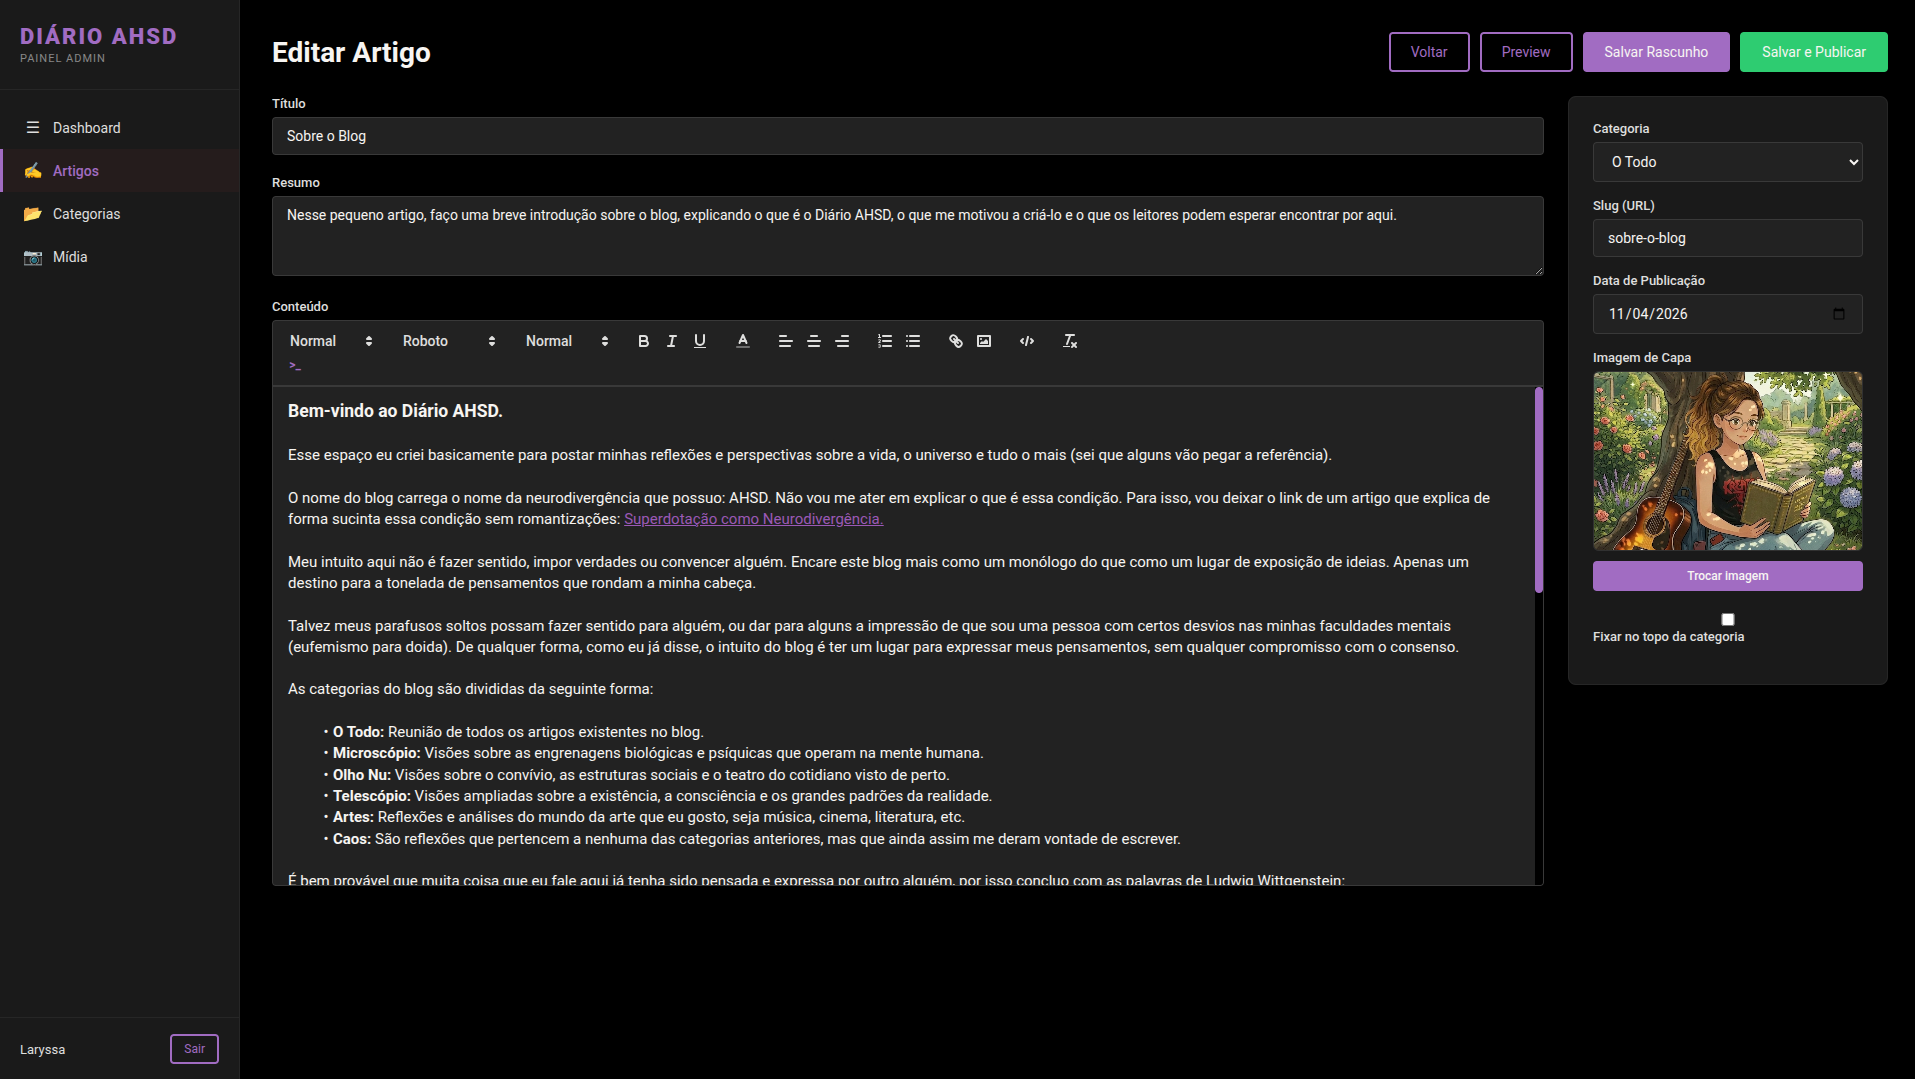Click the underline icon

[700, 341]
